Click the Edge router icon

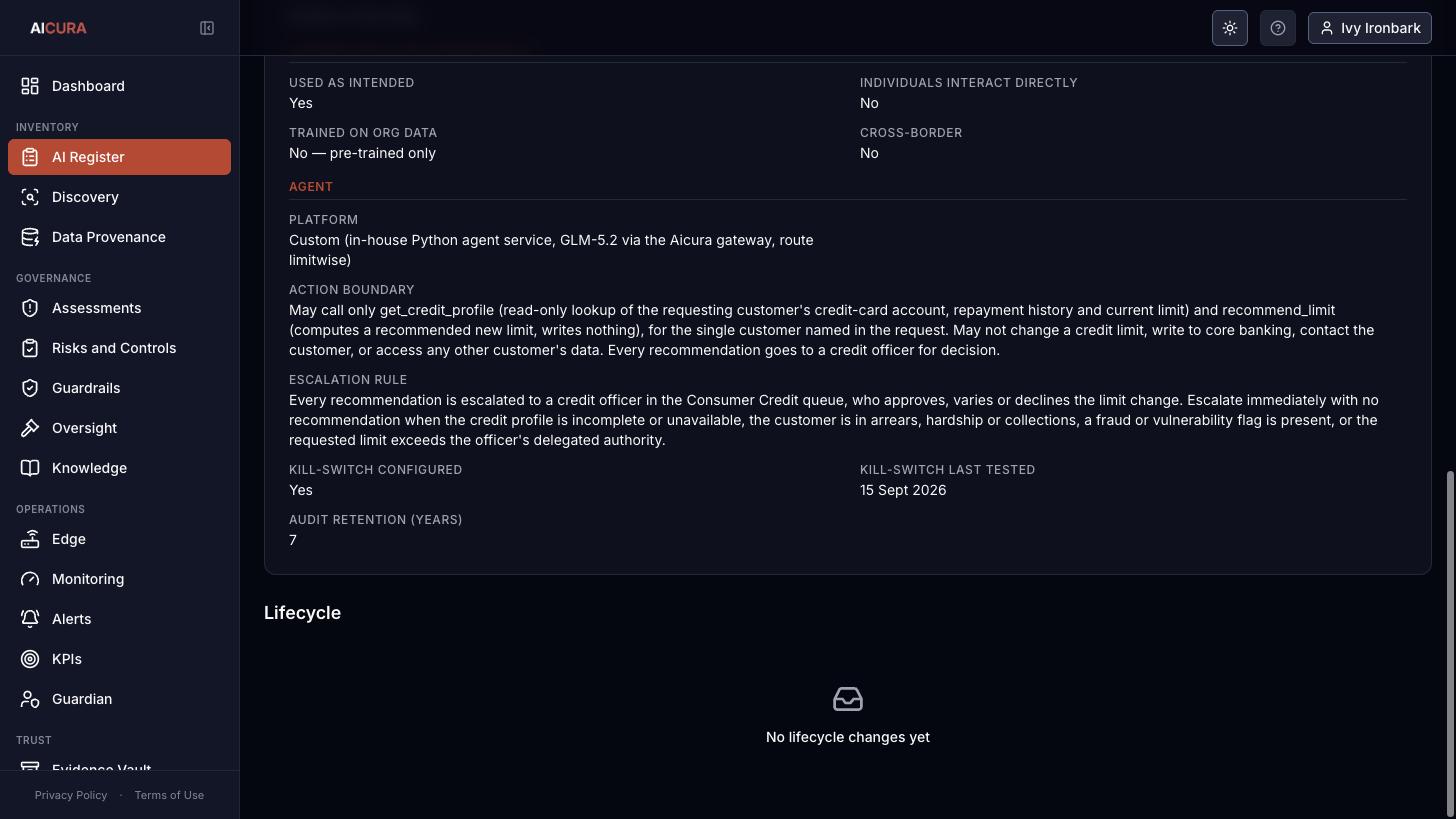click(30, 539)
